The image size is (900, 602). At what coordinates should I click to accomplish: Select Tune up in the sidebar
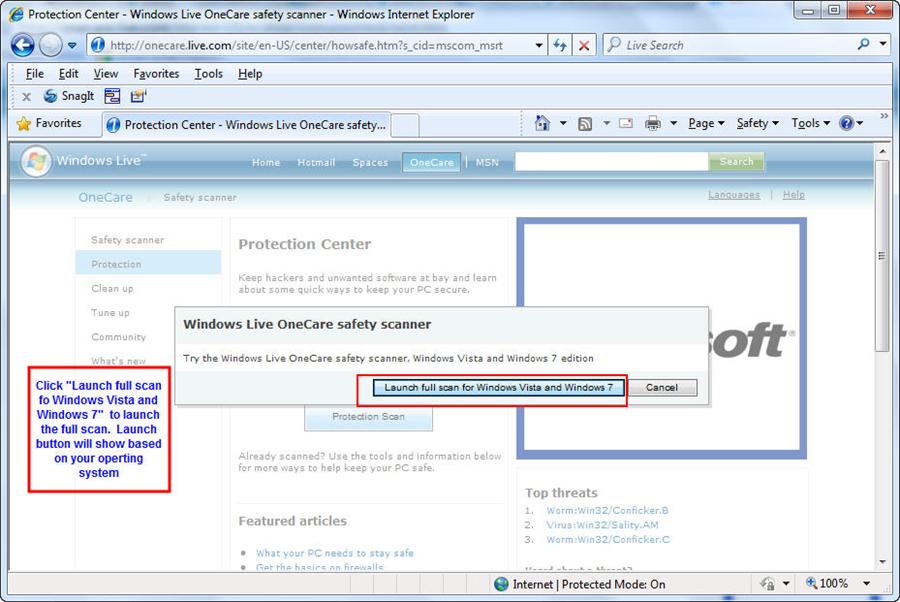pyautogui.click(x=110, y=312)
